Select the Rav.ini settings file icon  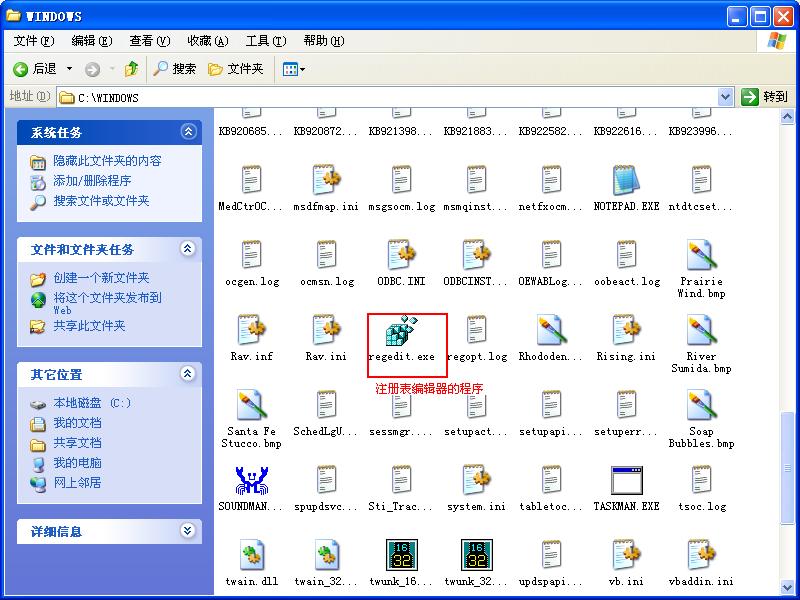[x=327, y=331]
